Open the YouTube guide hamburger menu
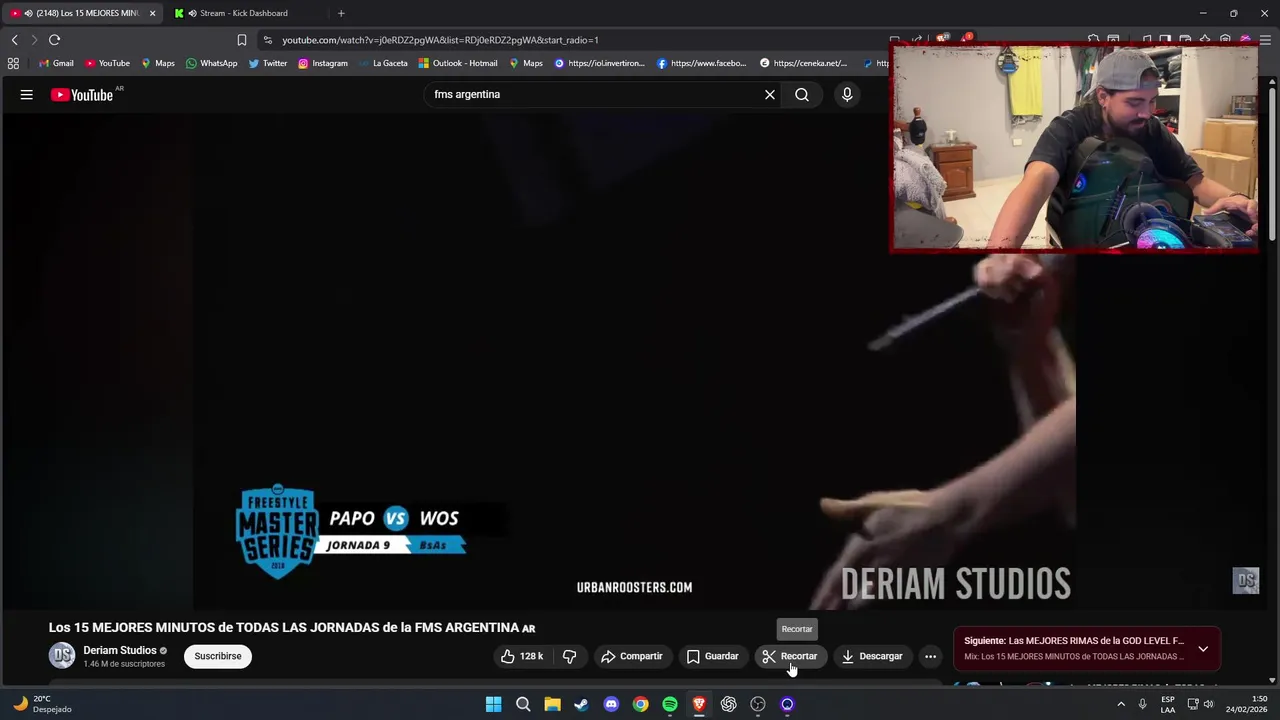Image resolution: width=1280 pixels, height=720 pixels. (27, 95)
